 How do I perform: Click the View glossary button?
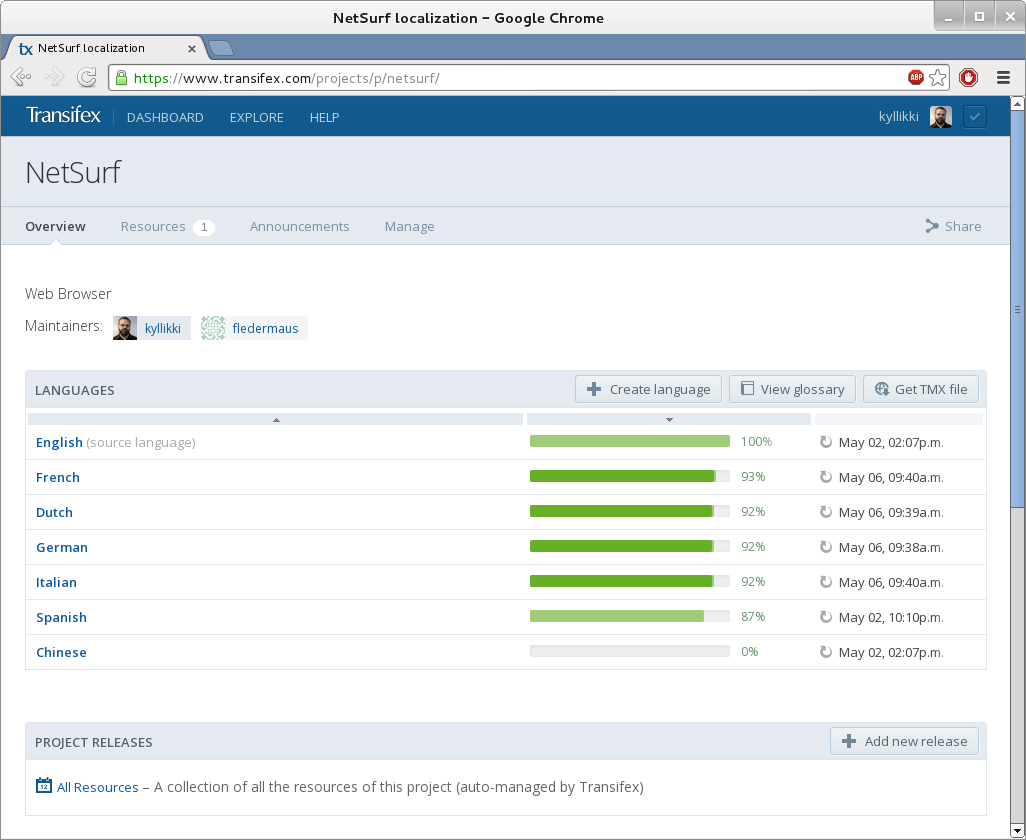(x=792, y=389)
